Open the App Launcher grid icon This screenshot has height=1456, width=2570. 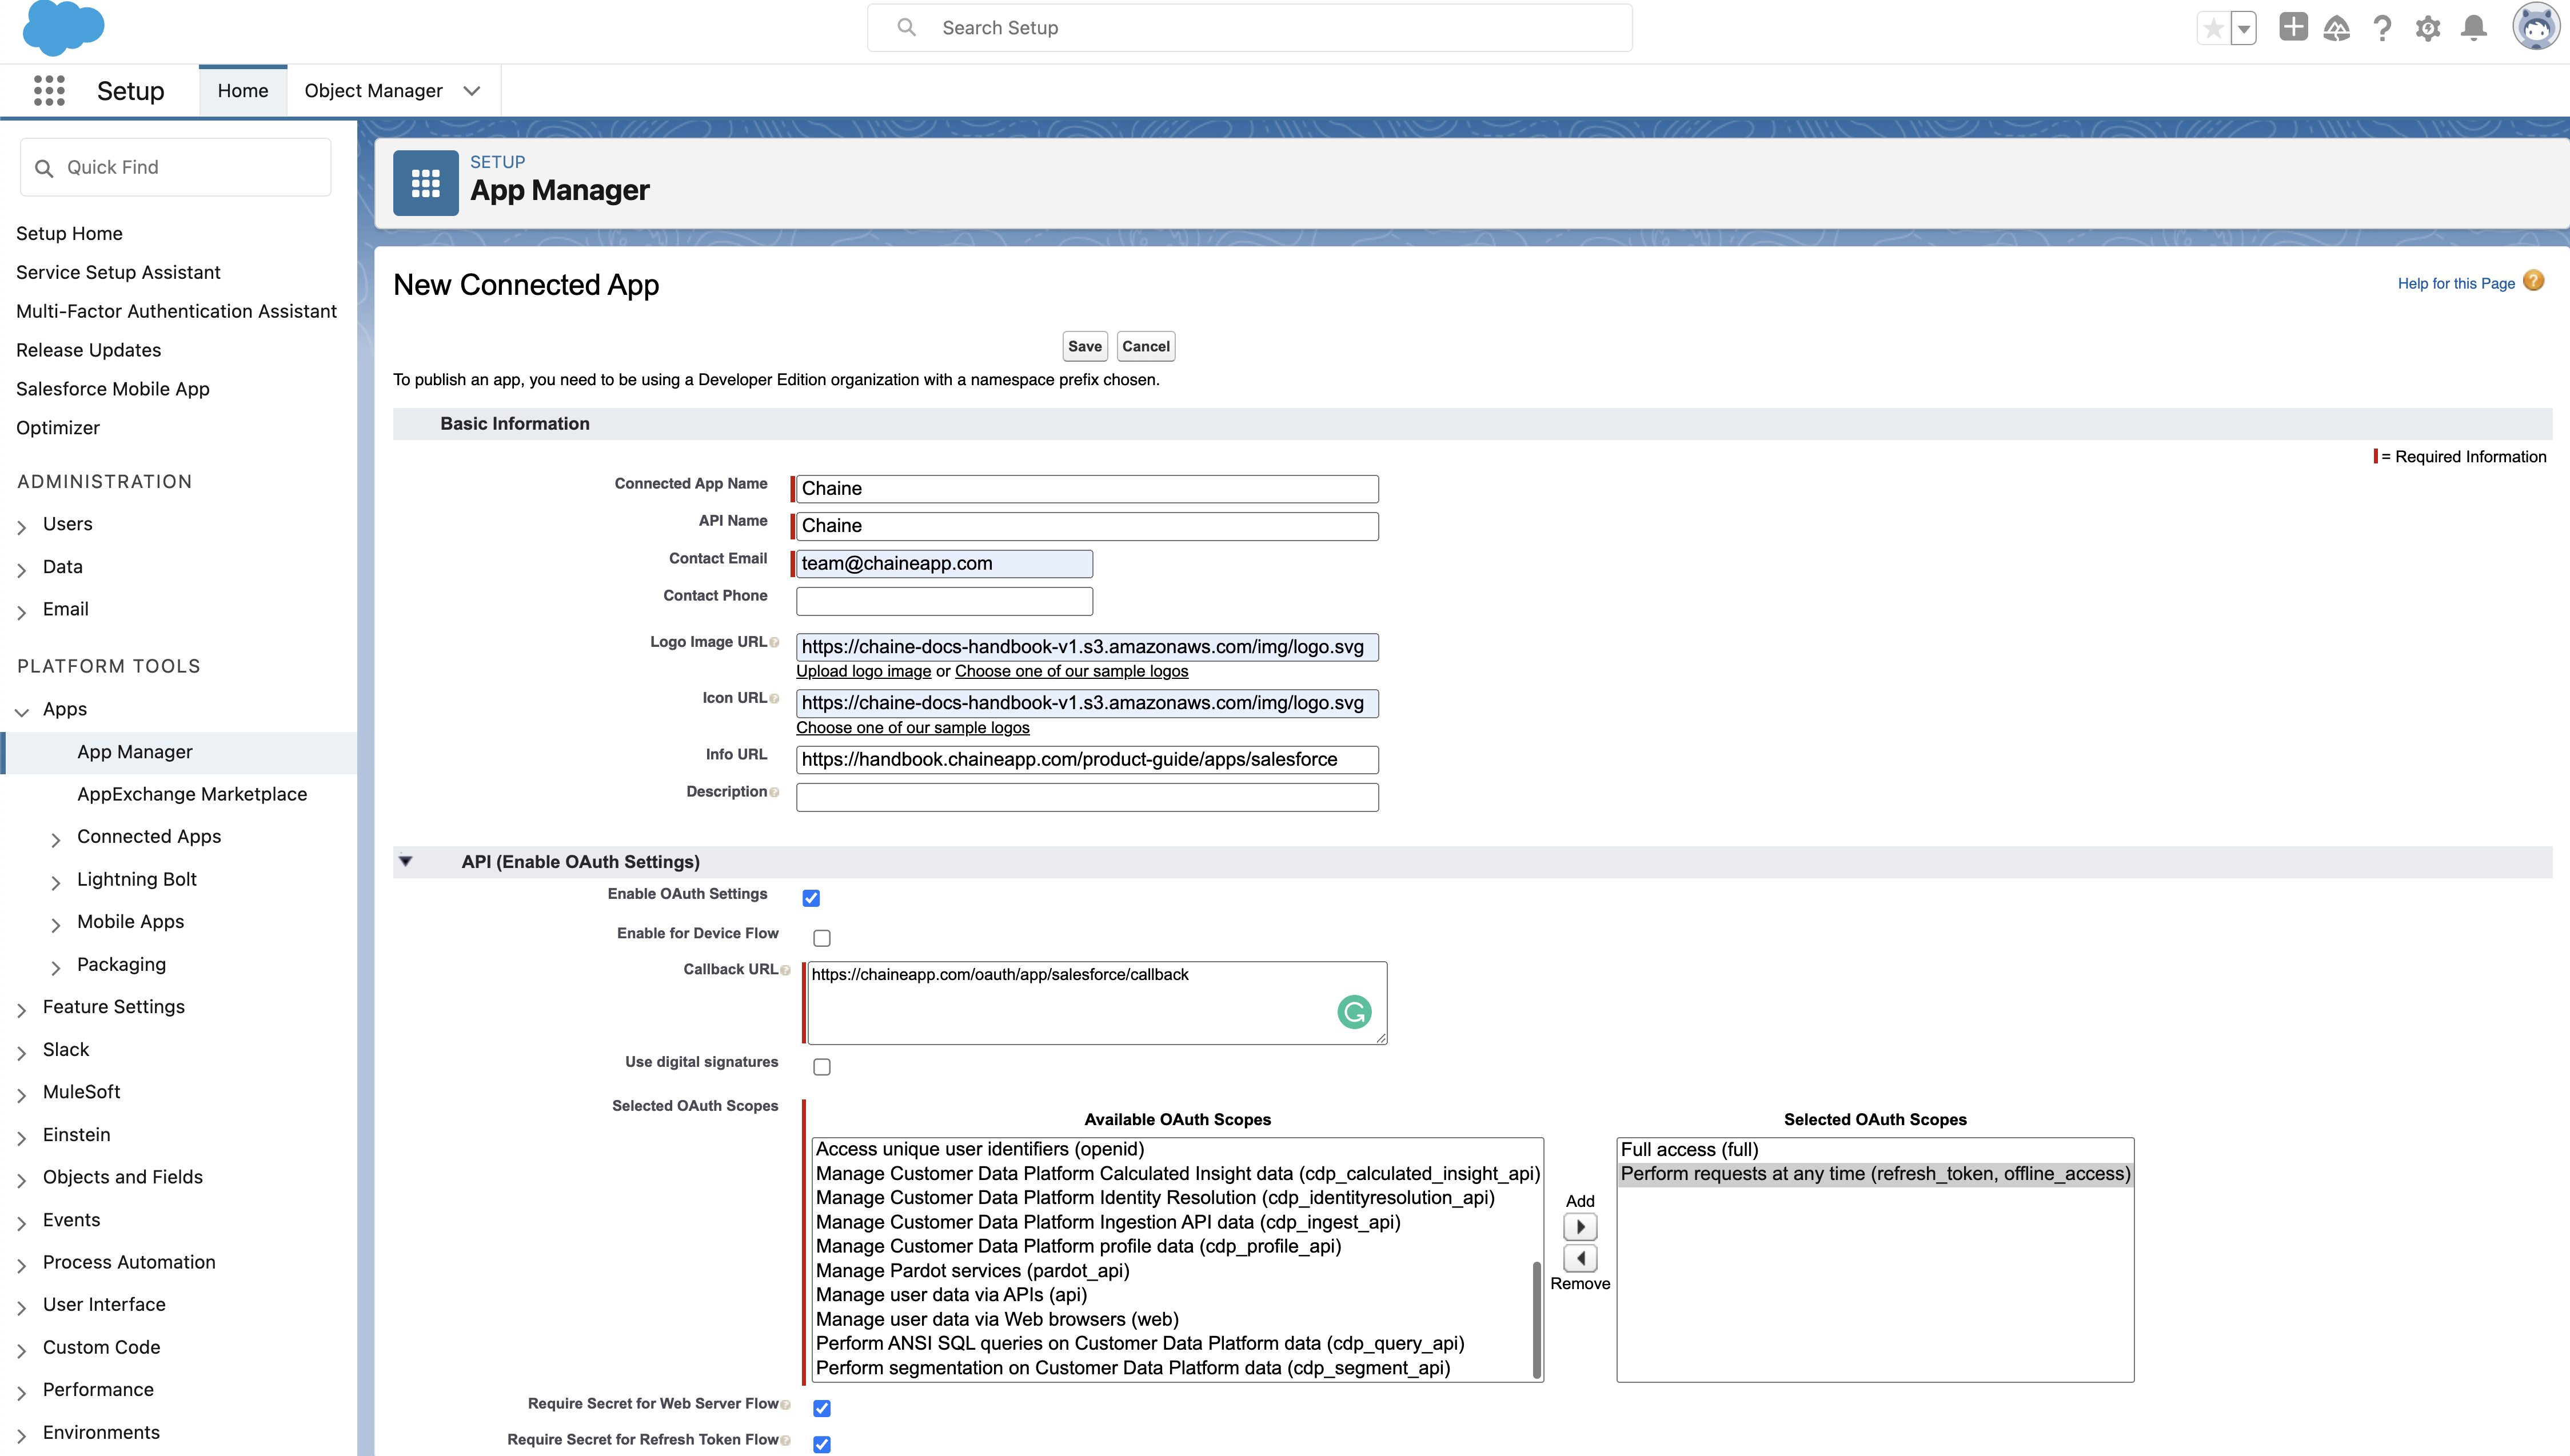49,91
